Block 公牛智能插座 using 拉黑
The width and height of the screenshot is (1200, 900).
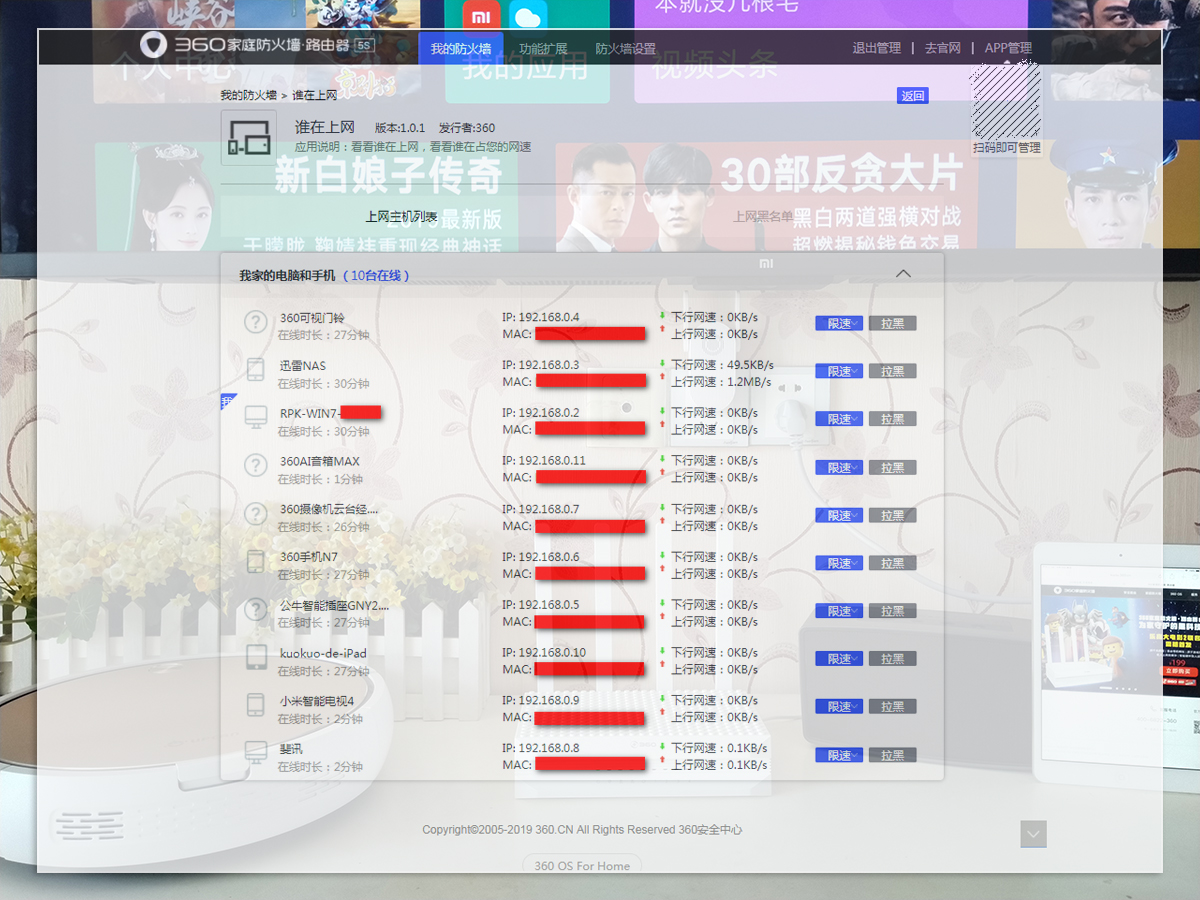pos(892,611)
